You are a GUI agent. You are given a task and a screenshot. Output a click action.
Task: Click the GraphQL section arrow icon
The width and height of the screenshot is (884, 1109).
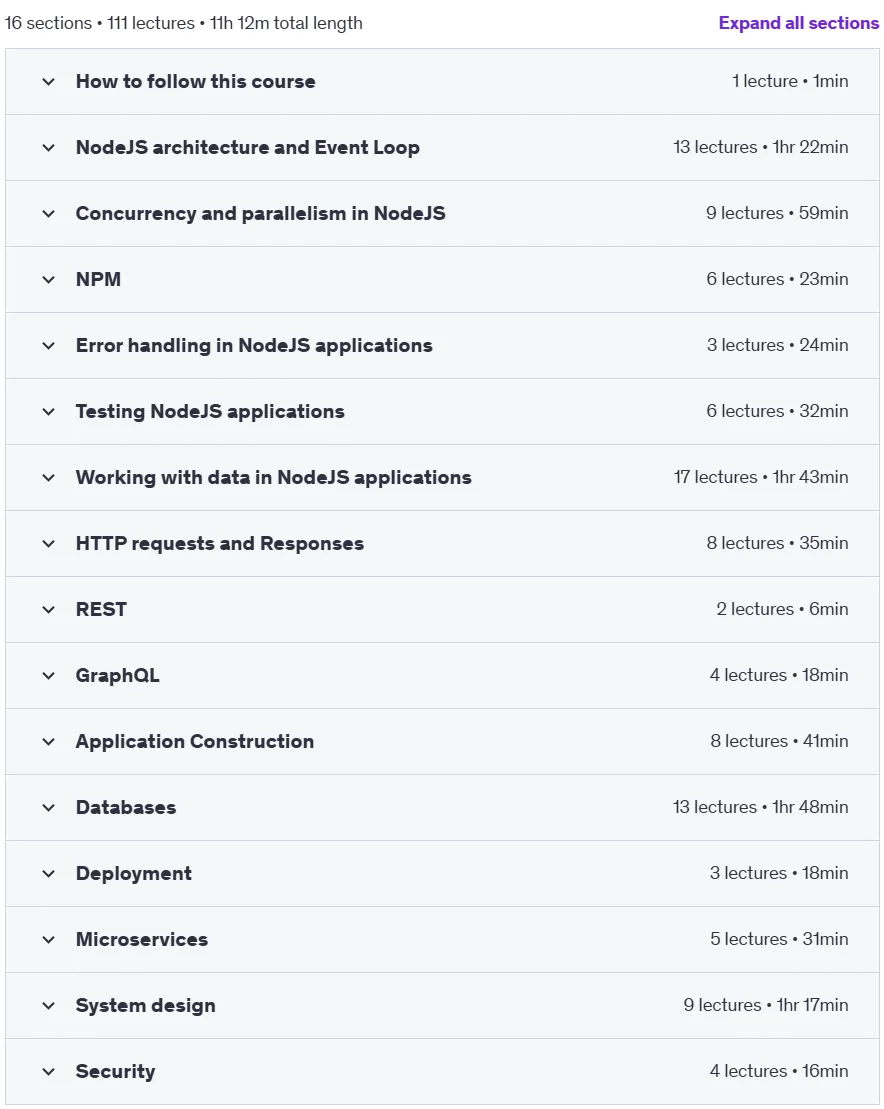pyautogui.click(x=48, y=675)
